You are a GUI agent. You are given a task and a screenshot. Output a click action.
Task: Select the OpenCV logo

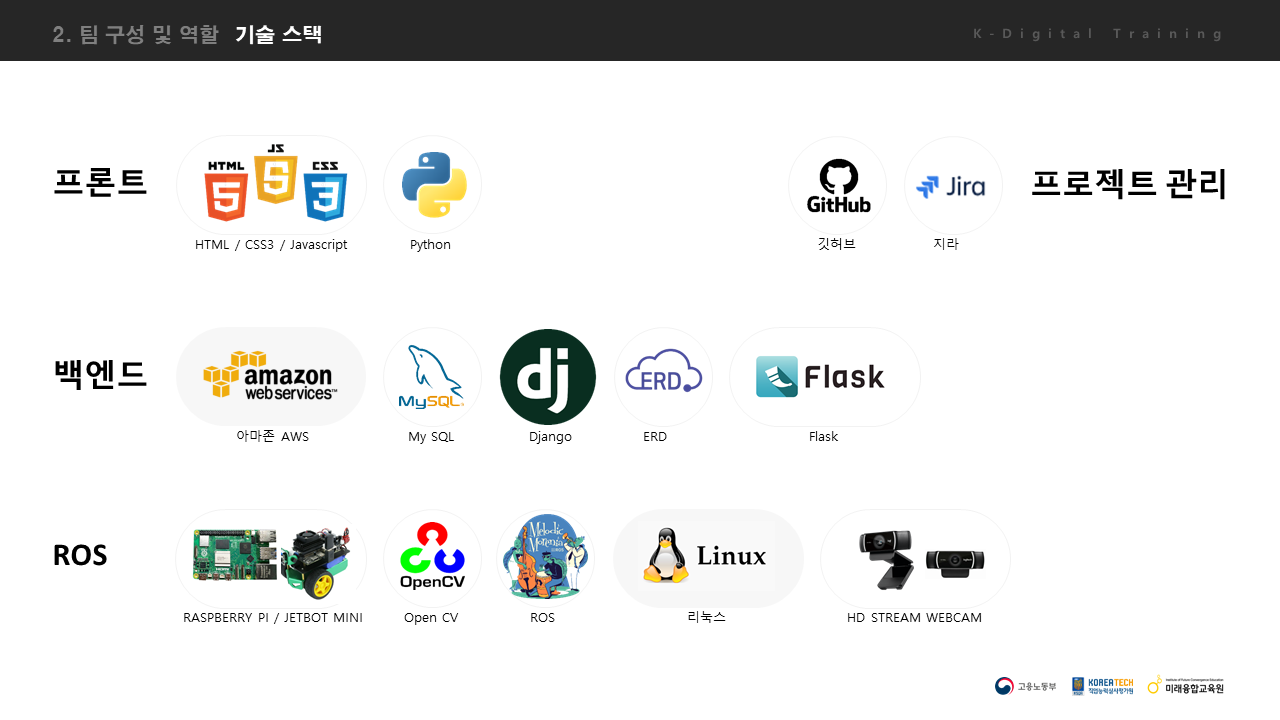(432, 556)
